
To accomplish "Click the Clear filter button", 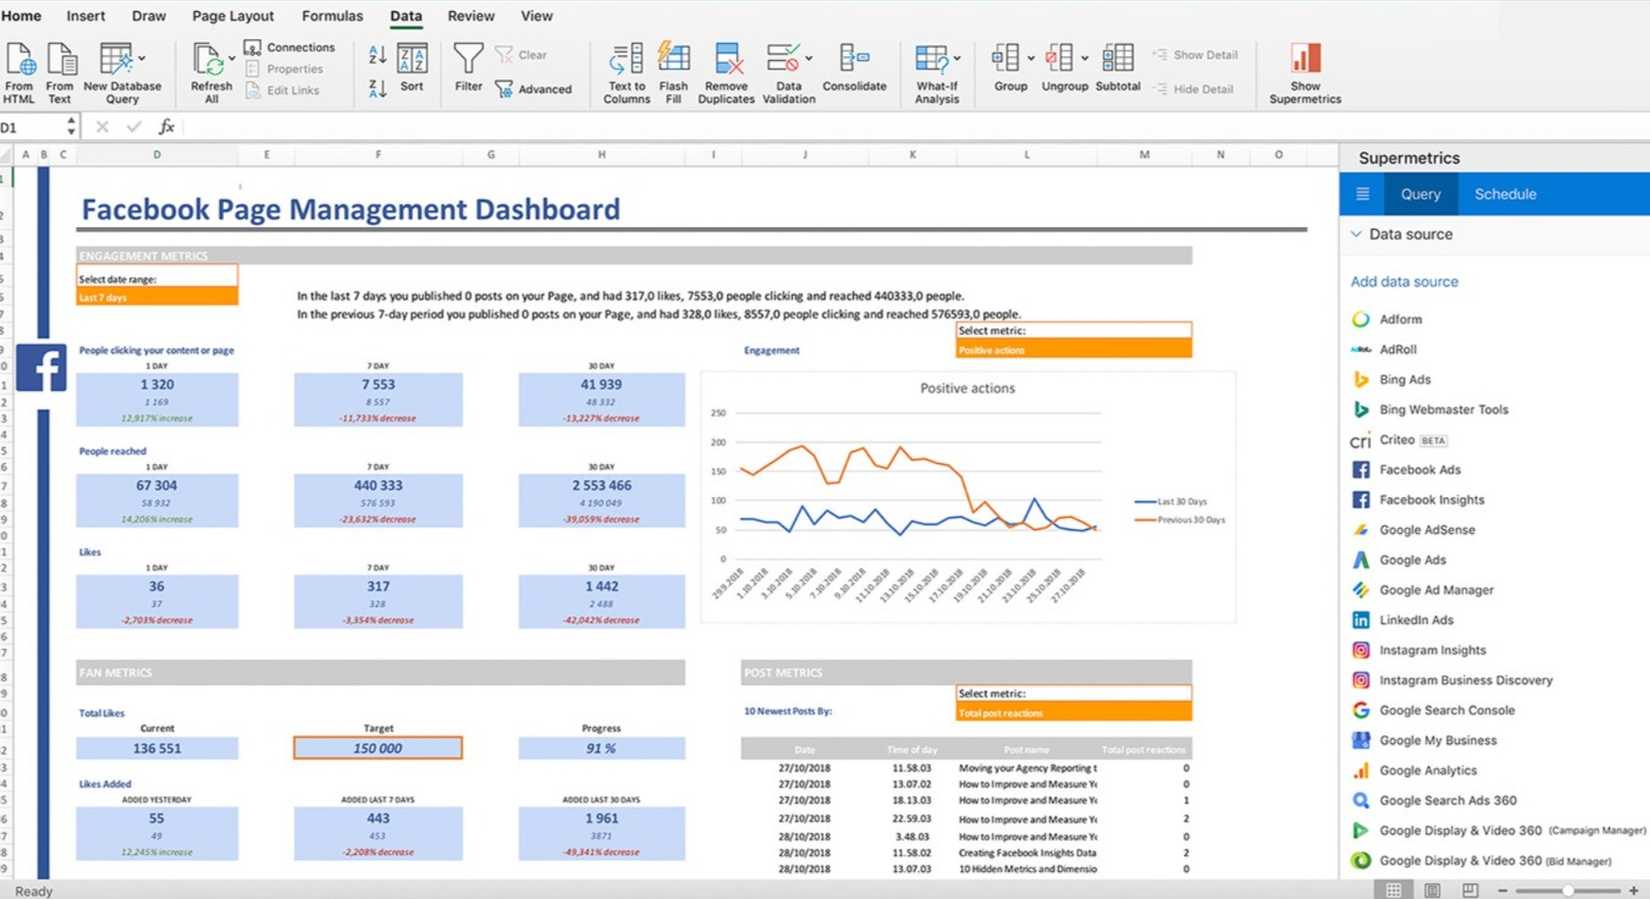I will point(521,55).
